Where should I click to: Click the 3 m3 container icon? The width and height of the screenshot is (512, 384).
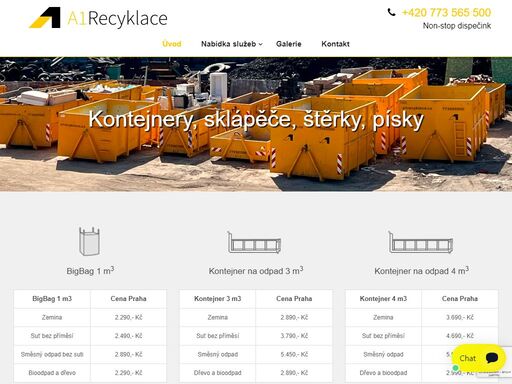point(254,242)
